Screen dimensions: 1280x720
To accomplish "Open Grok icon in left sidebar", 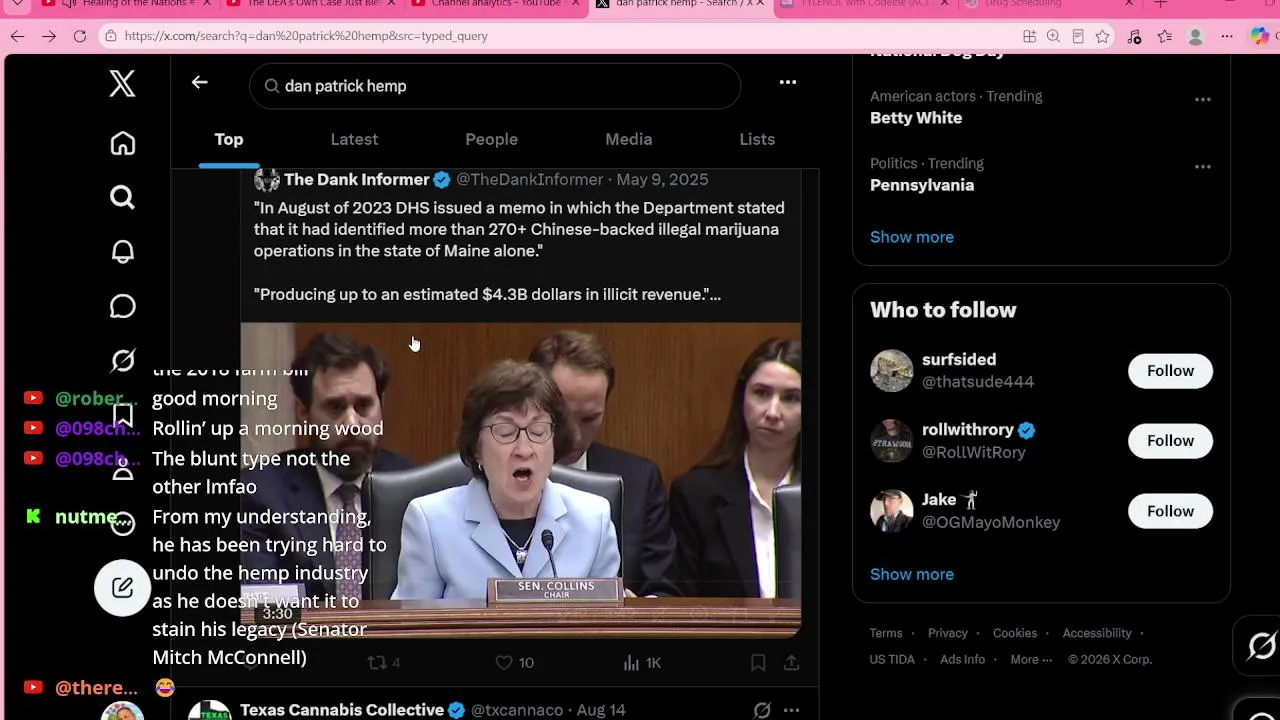I will tap(122, 360).
